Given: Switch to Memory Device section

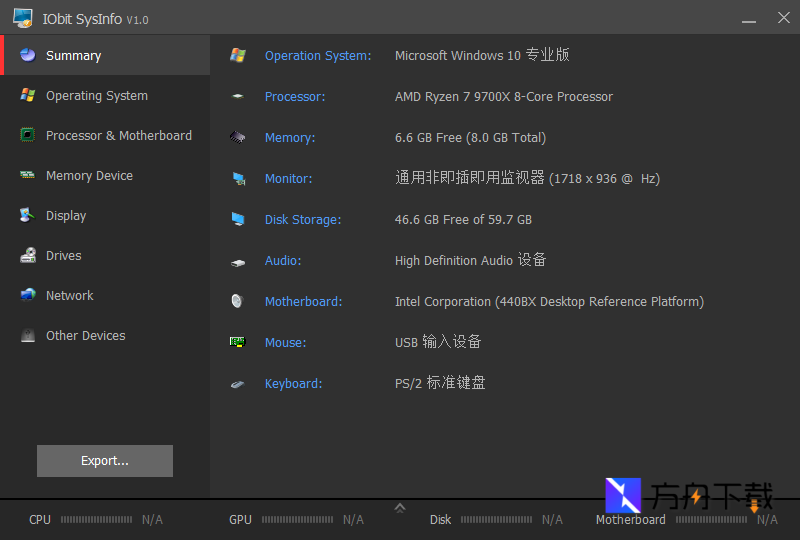Looking at the screenshot, I should point(107,176).
